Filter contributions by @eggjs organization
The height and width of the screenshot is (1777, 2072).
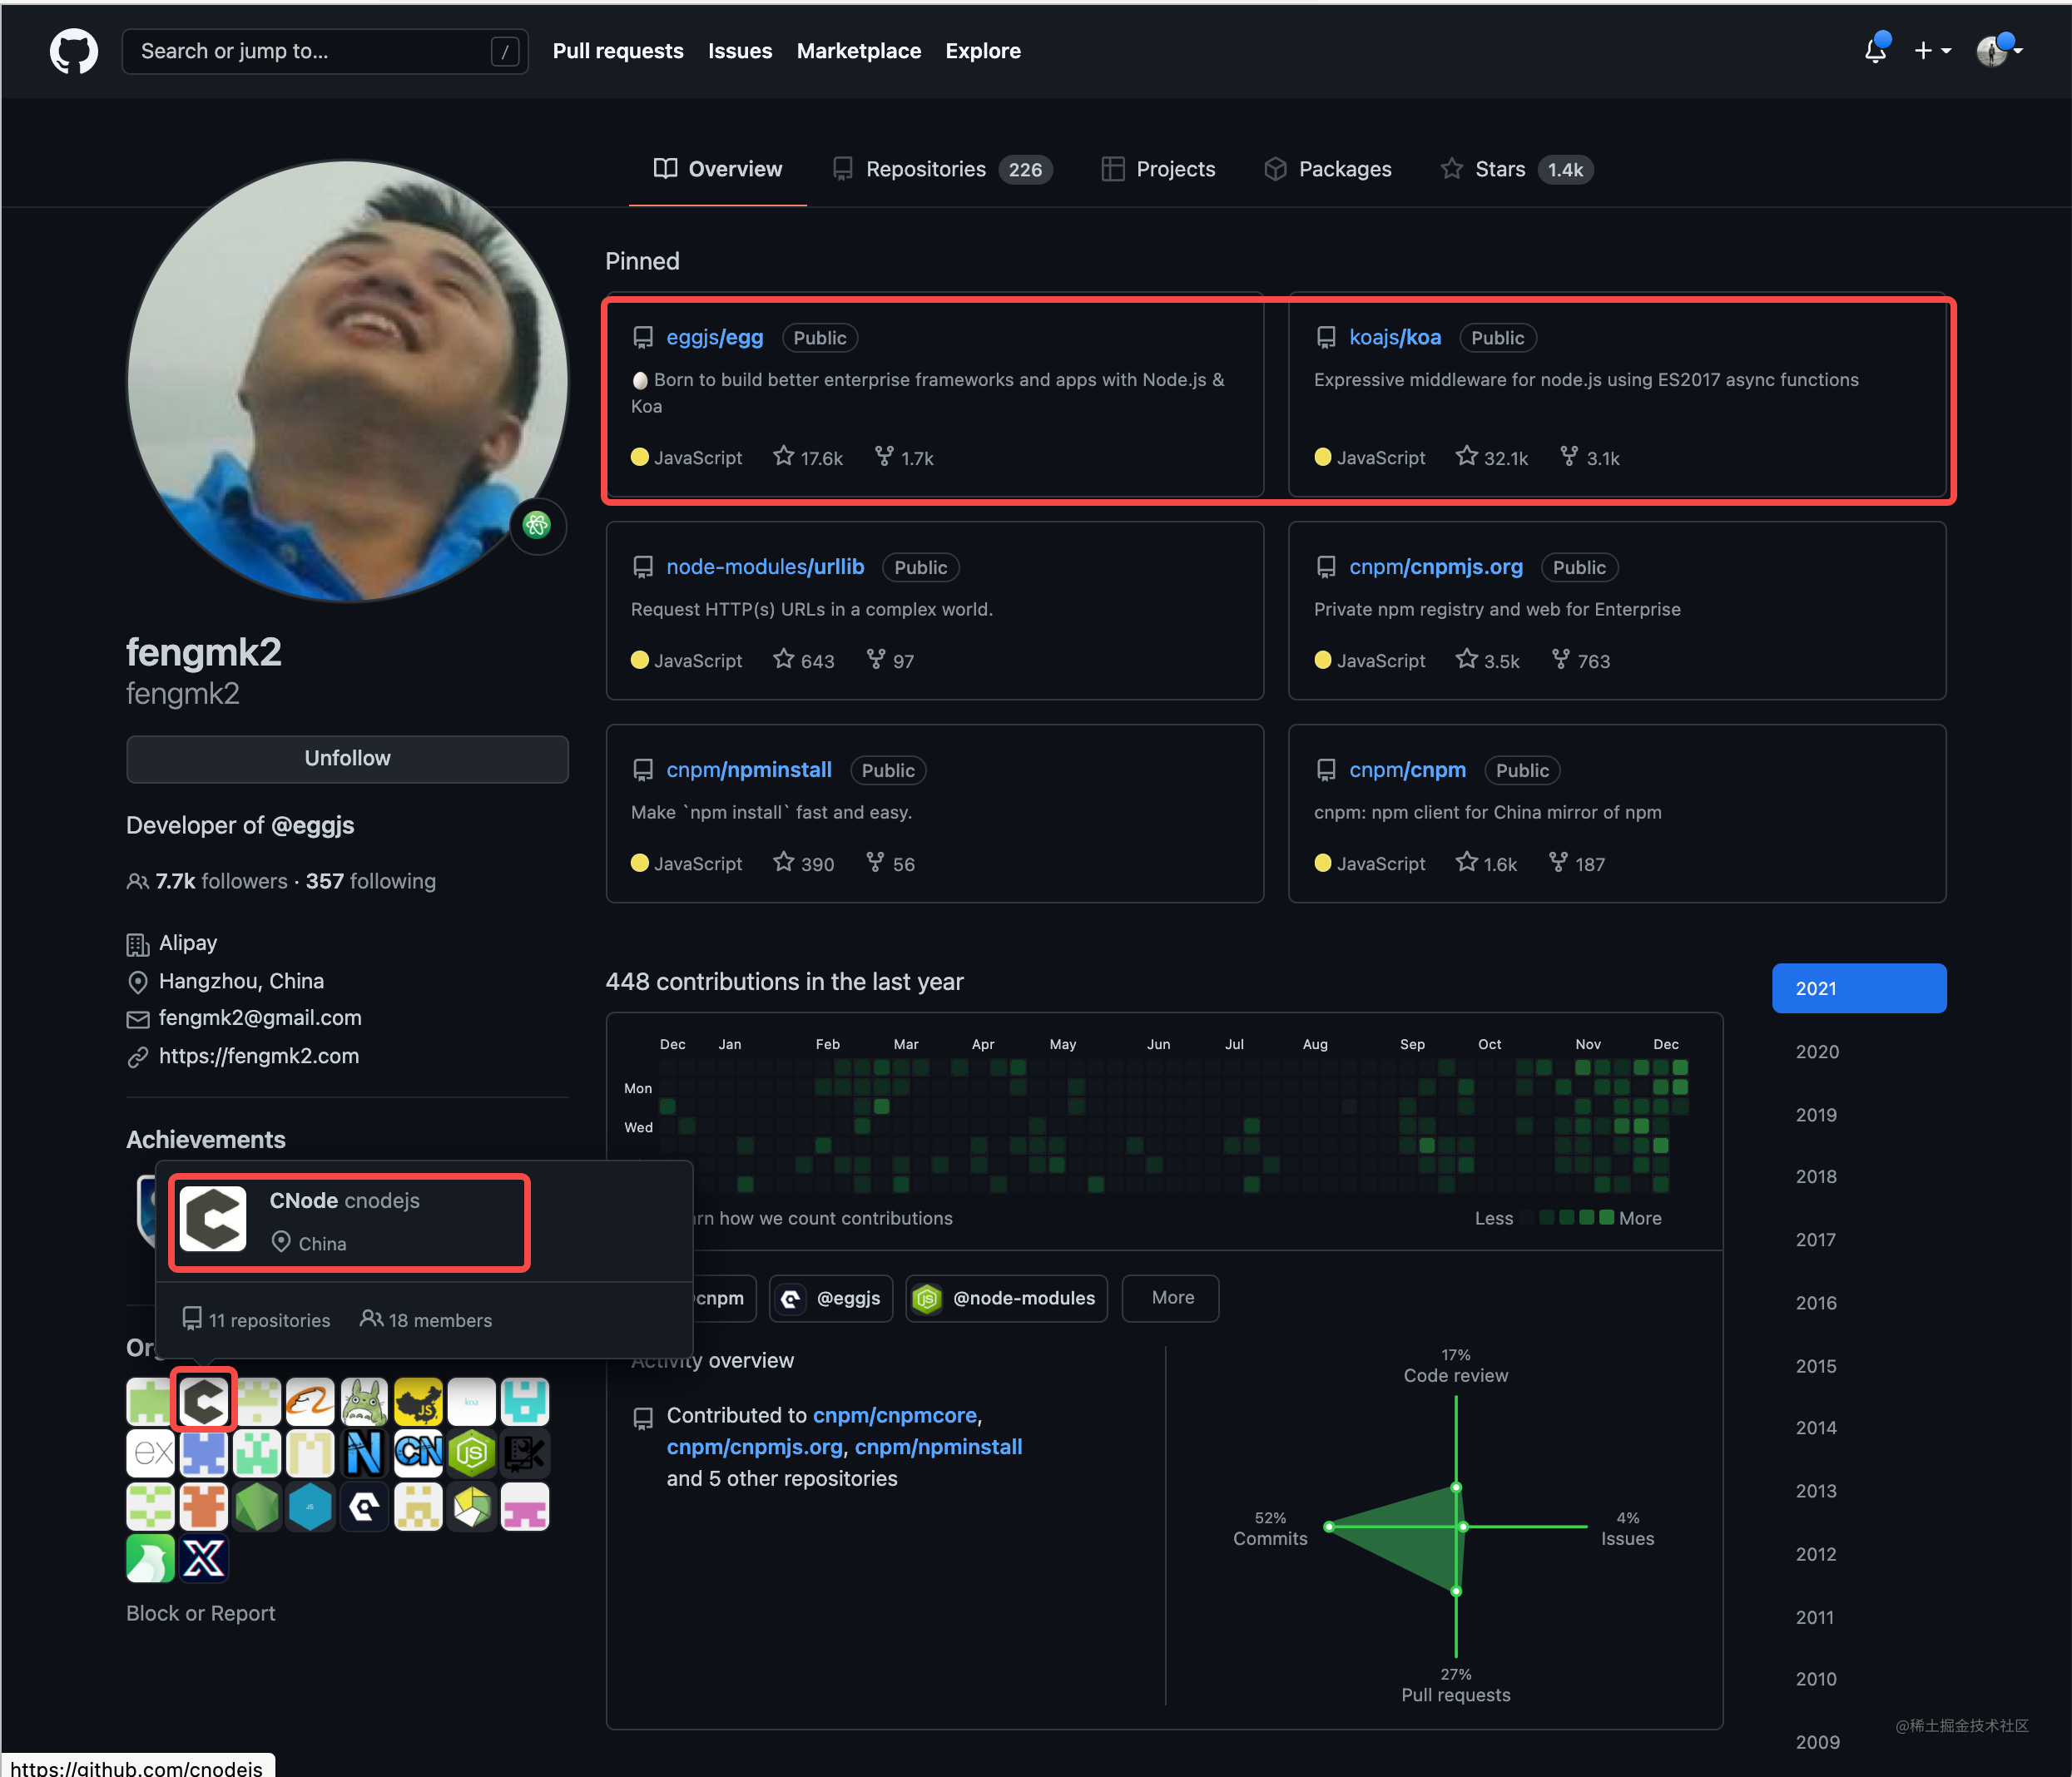(x=831, y=1298)
